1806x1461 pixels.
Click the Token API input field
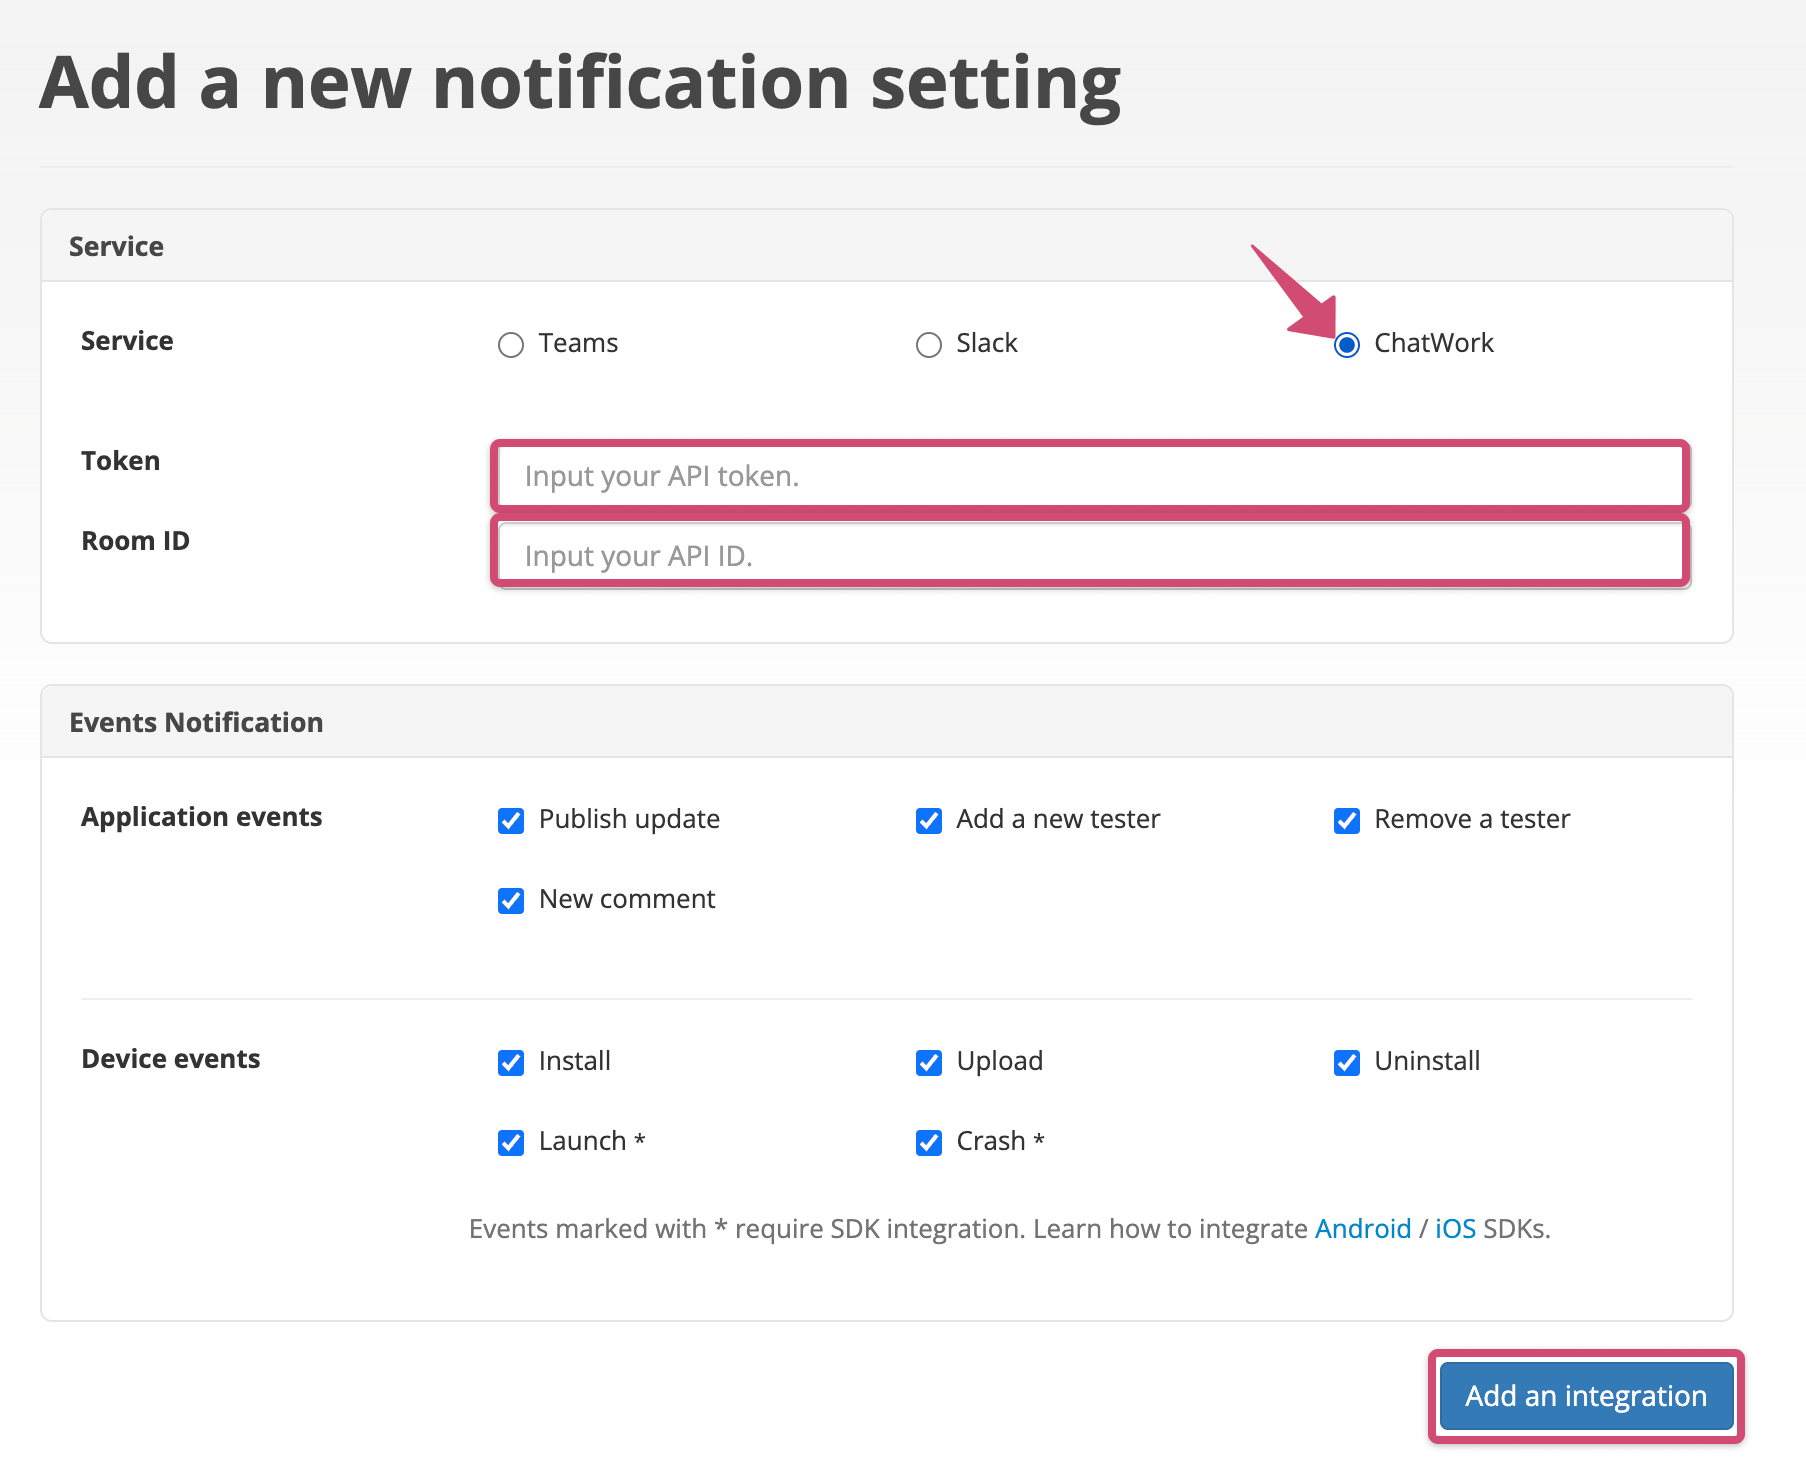pyautogui.click(x=1089, y=476)
